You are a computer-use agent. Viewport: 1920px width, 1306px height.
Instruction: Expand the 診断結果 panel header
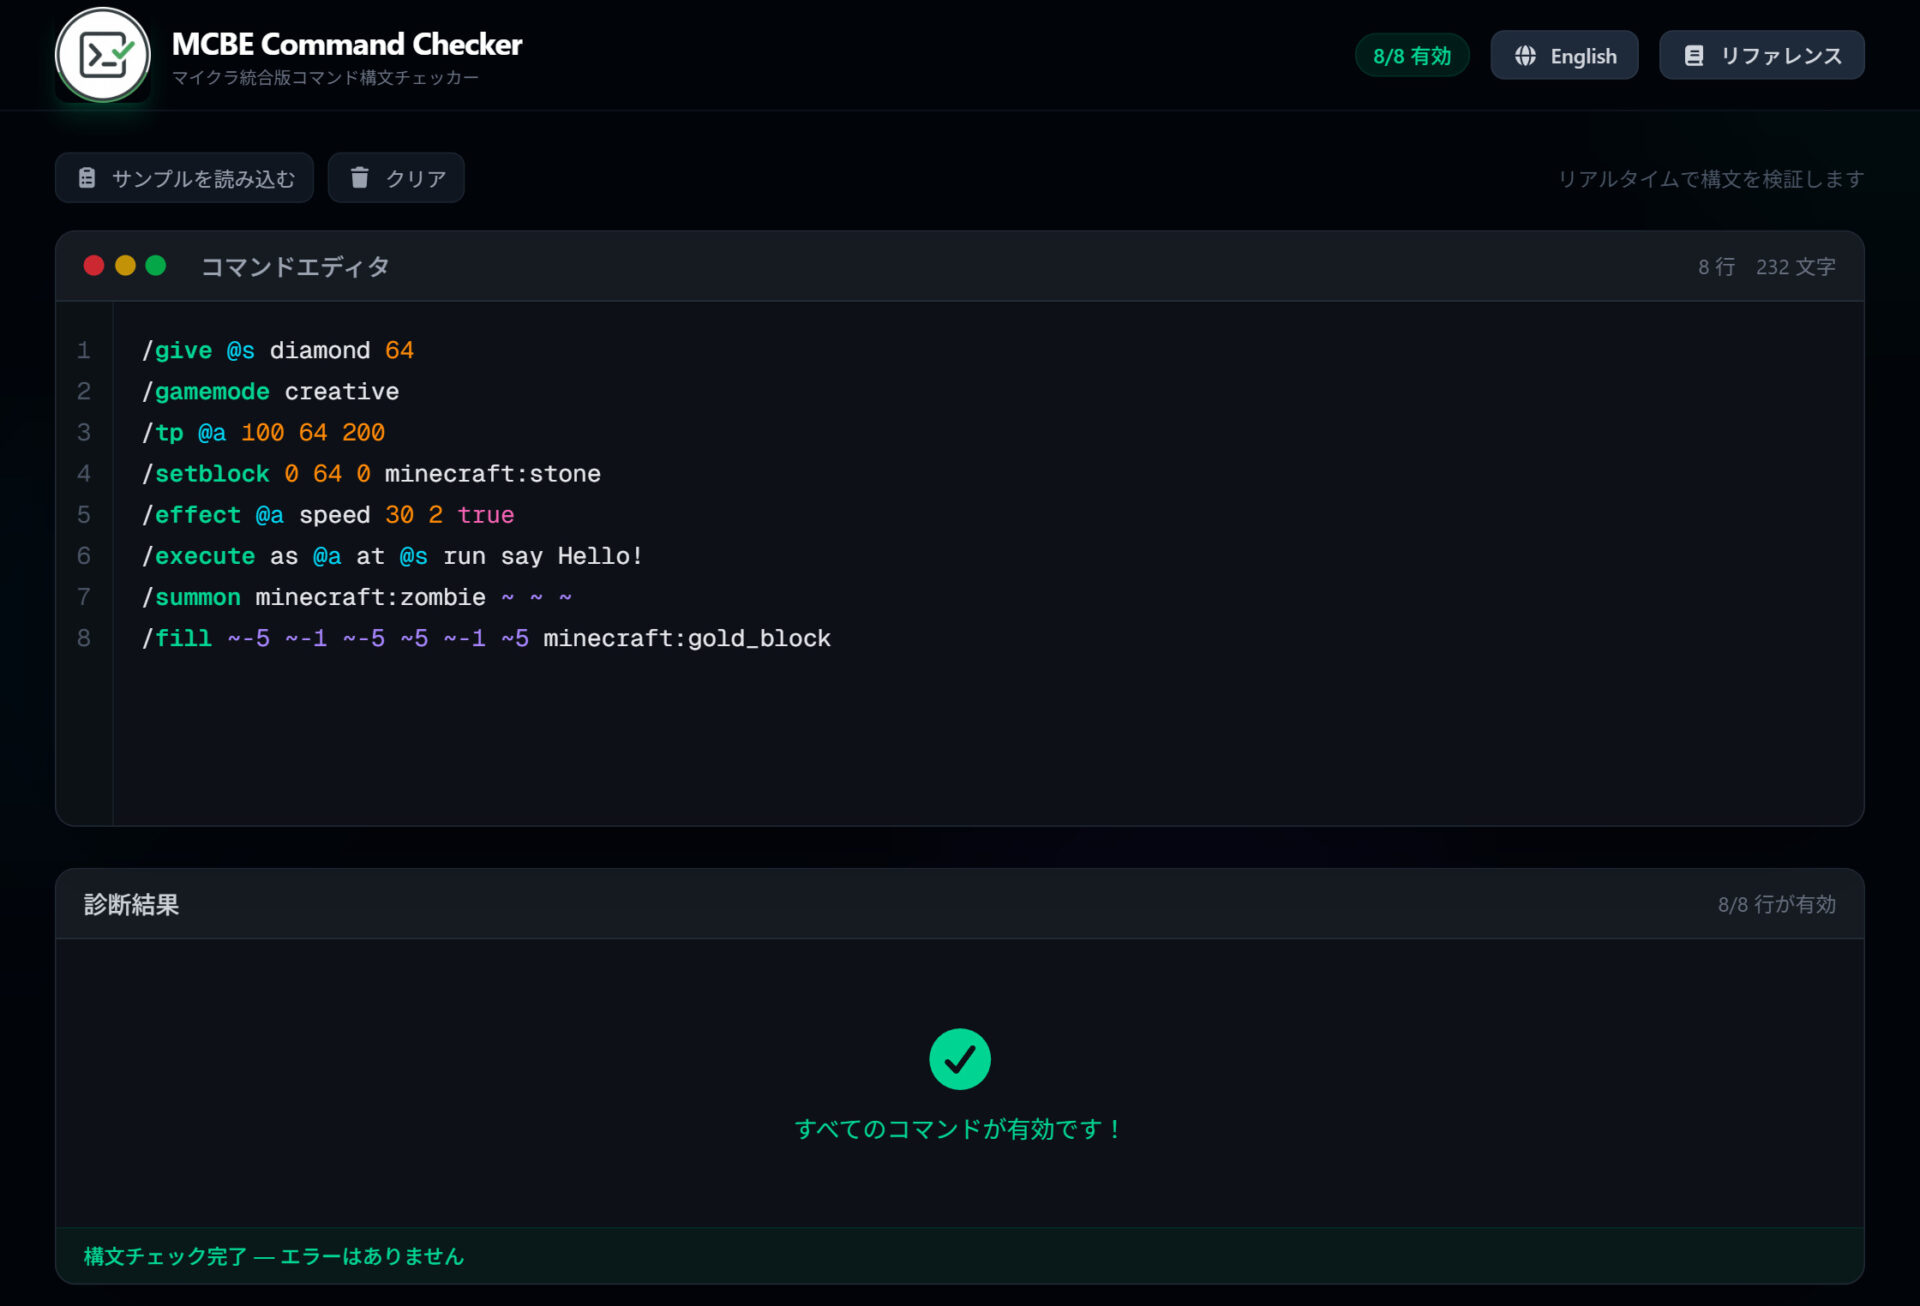pyautogui.click(x=131, y=904)
